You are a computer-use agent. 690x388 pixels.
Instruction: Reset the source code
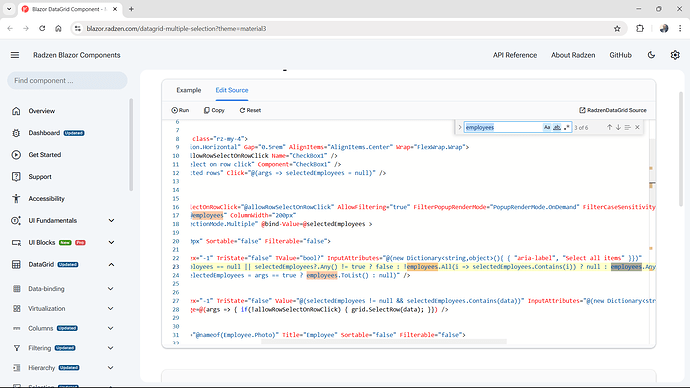[x=250, y=110]
